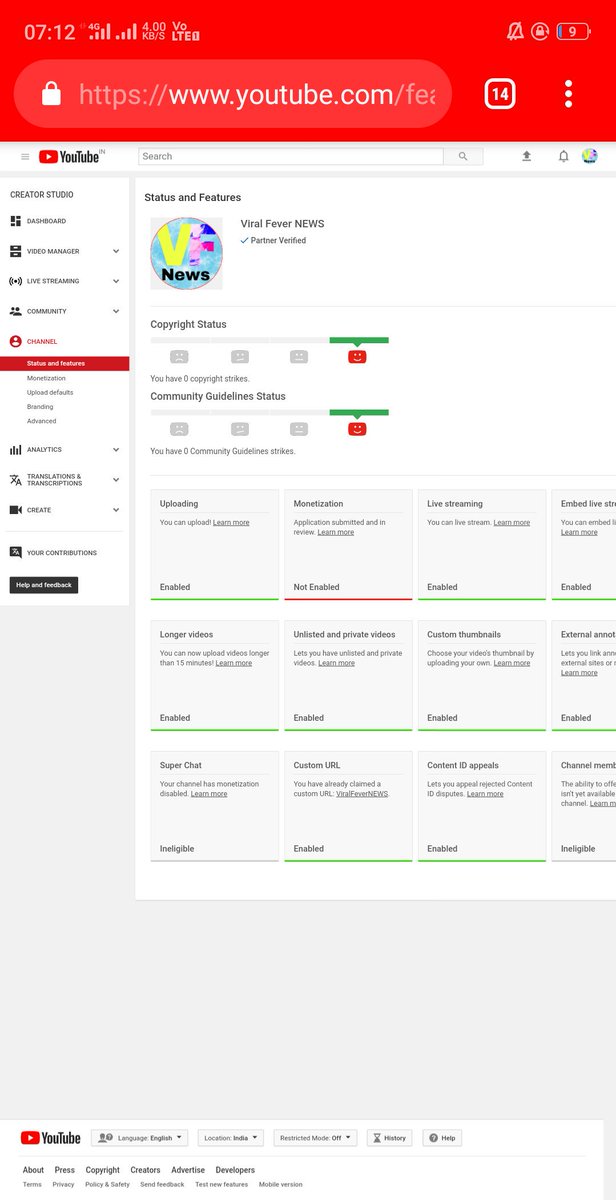Click Learn more in Super Chat card

coord(209,794)
